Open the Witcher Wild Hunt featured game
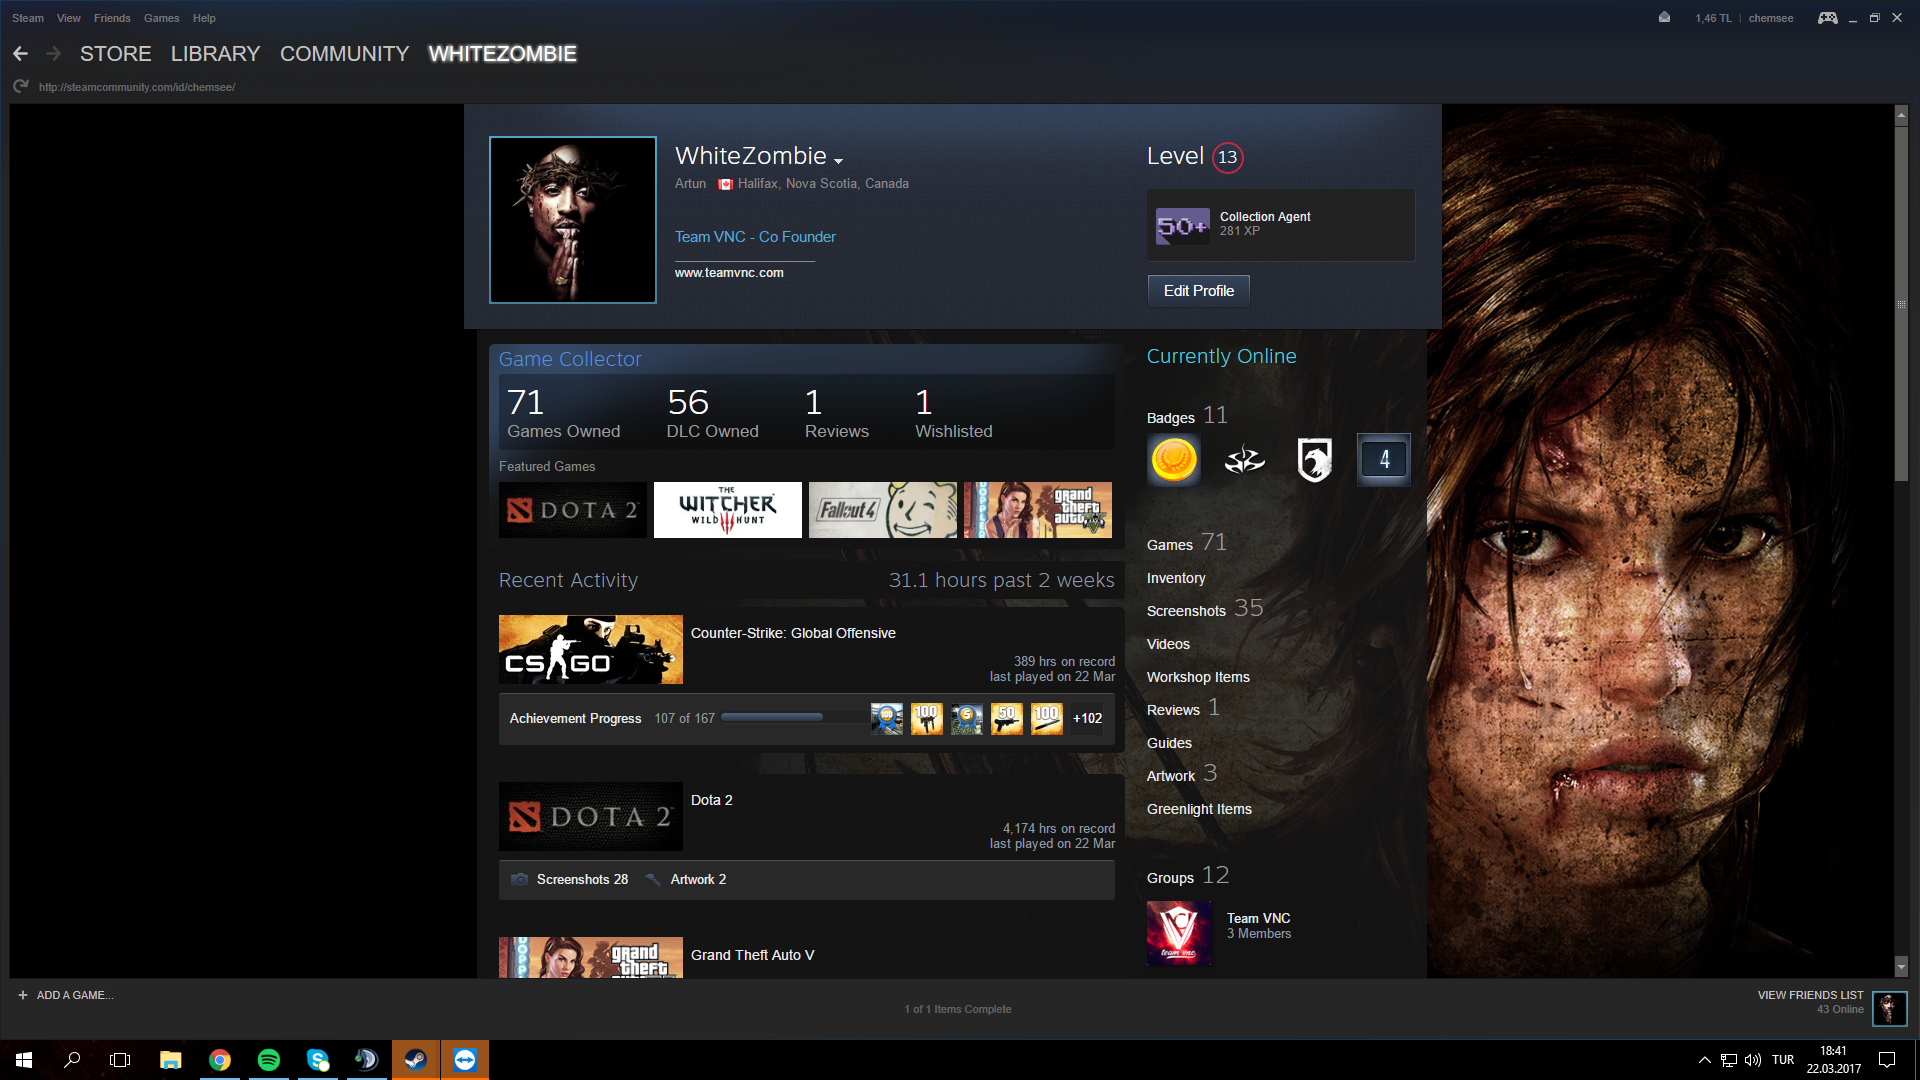This screenshot has width=1920, height=1080. pos(728,510)
